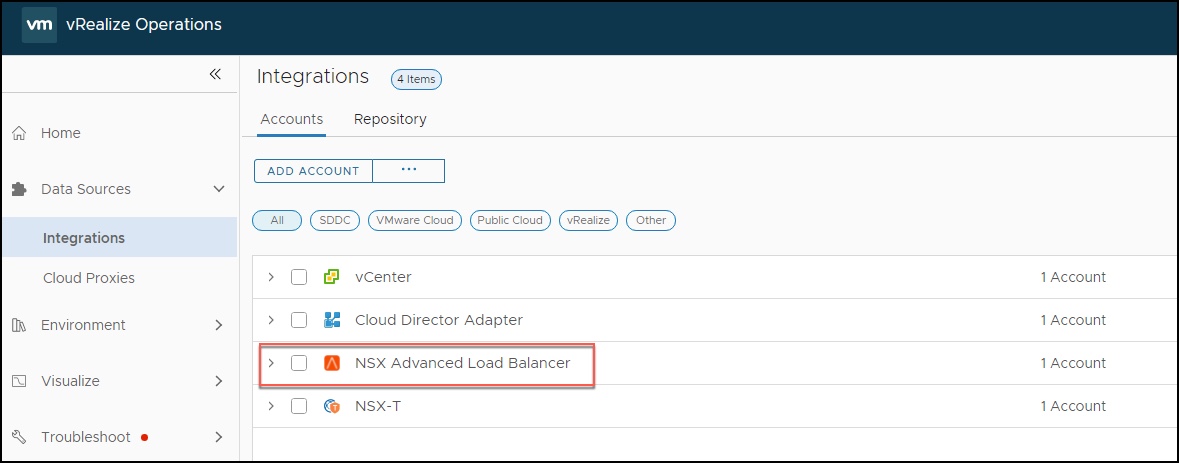
Task: Expand the Cloud Director Adapter row chevron
Action: pyautogui.click(x=271, y=320)
